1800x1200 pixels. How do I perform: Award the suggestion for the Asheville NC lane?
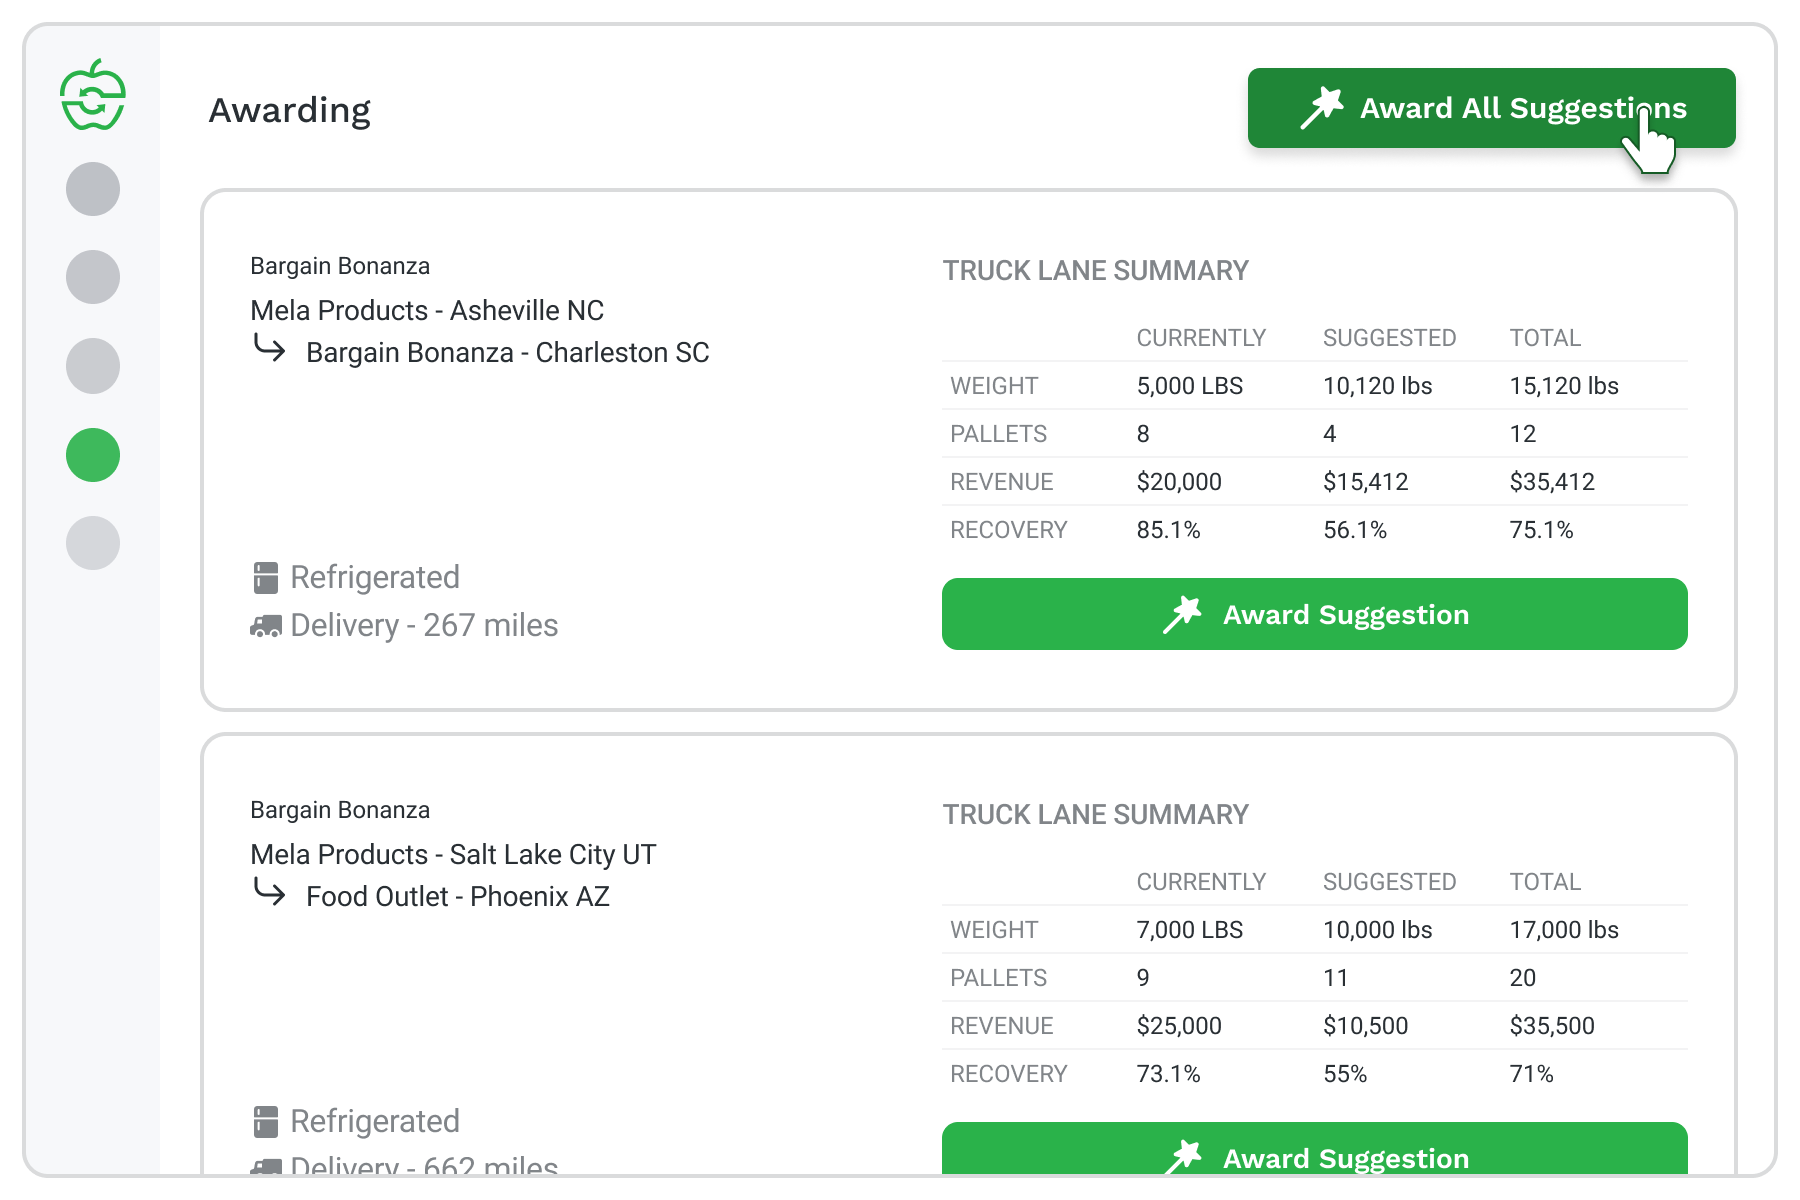(x=1314, y=614)
